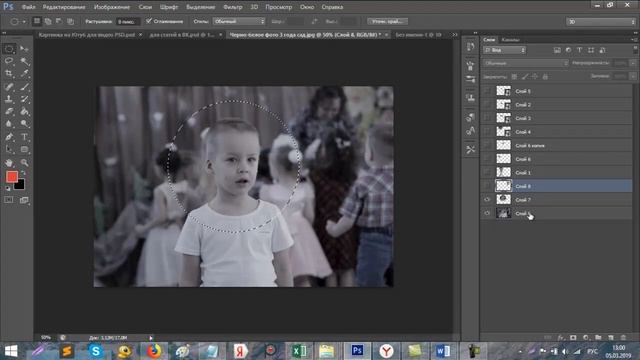Add layer style fx button
The image size is (640, 360).
click(561, 338)
